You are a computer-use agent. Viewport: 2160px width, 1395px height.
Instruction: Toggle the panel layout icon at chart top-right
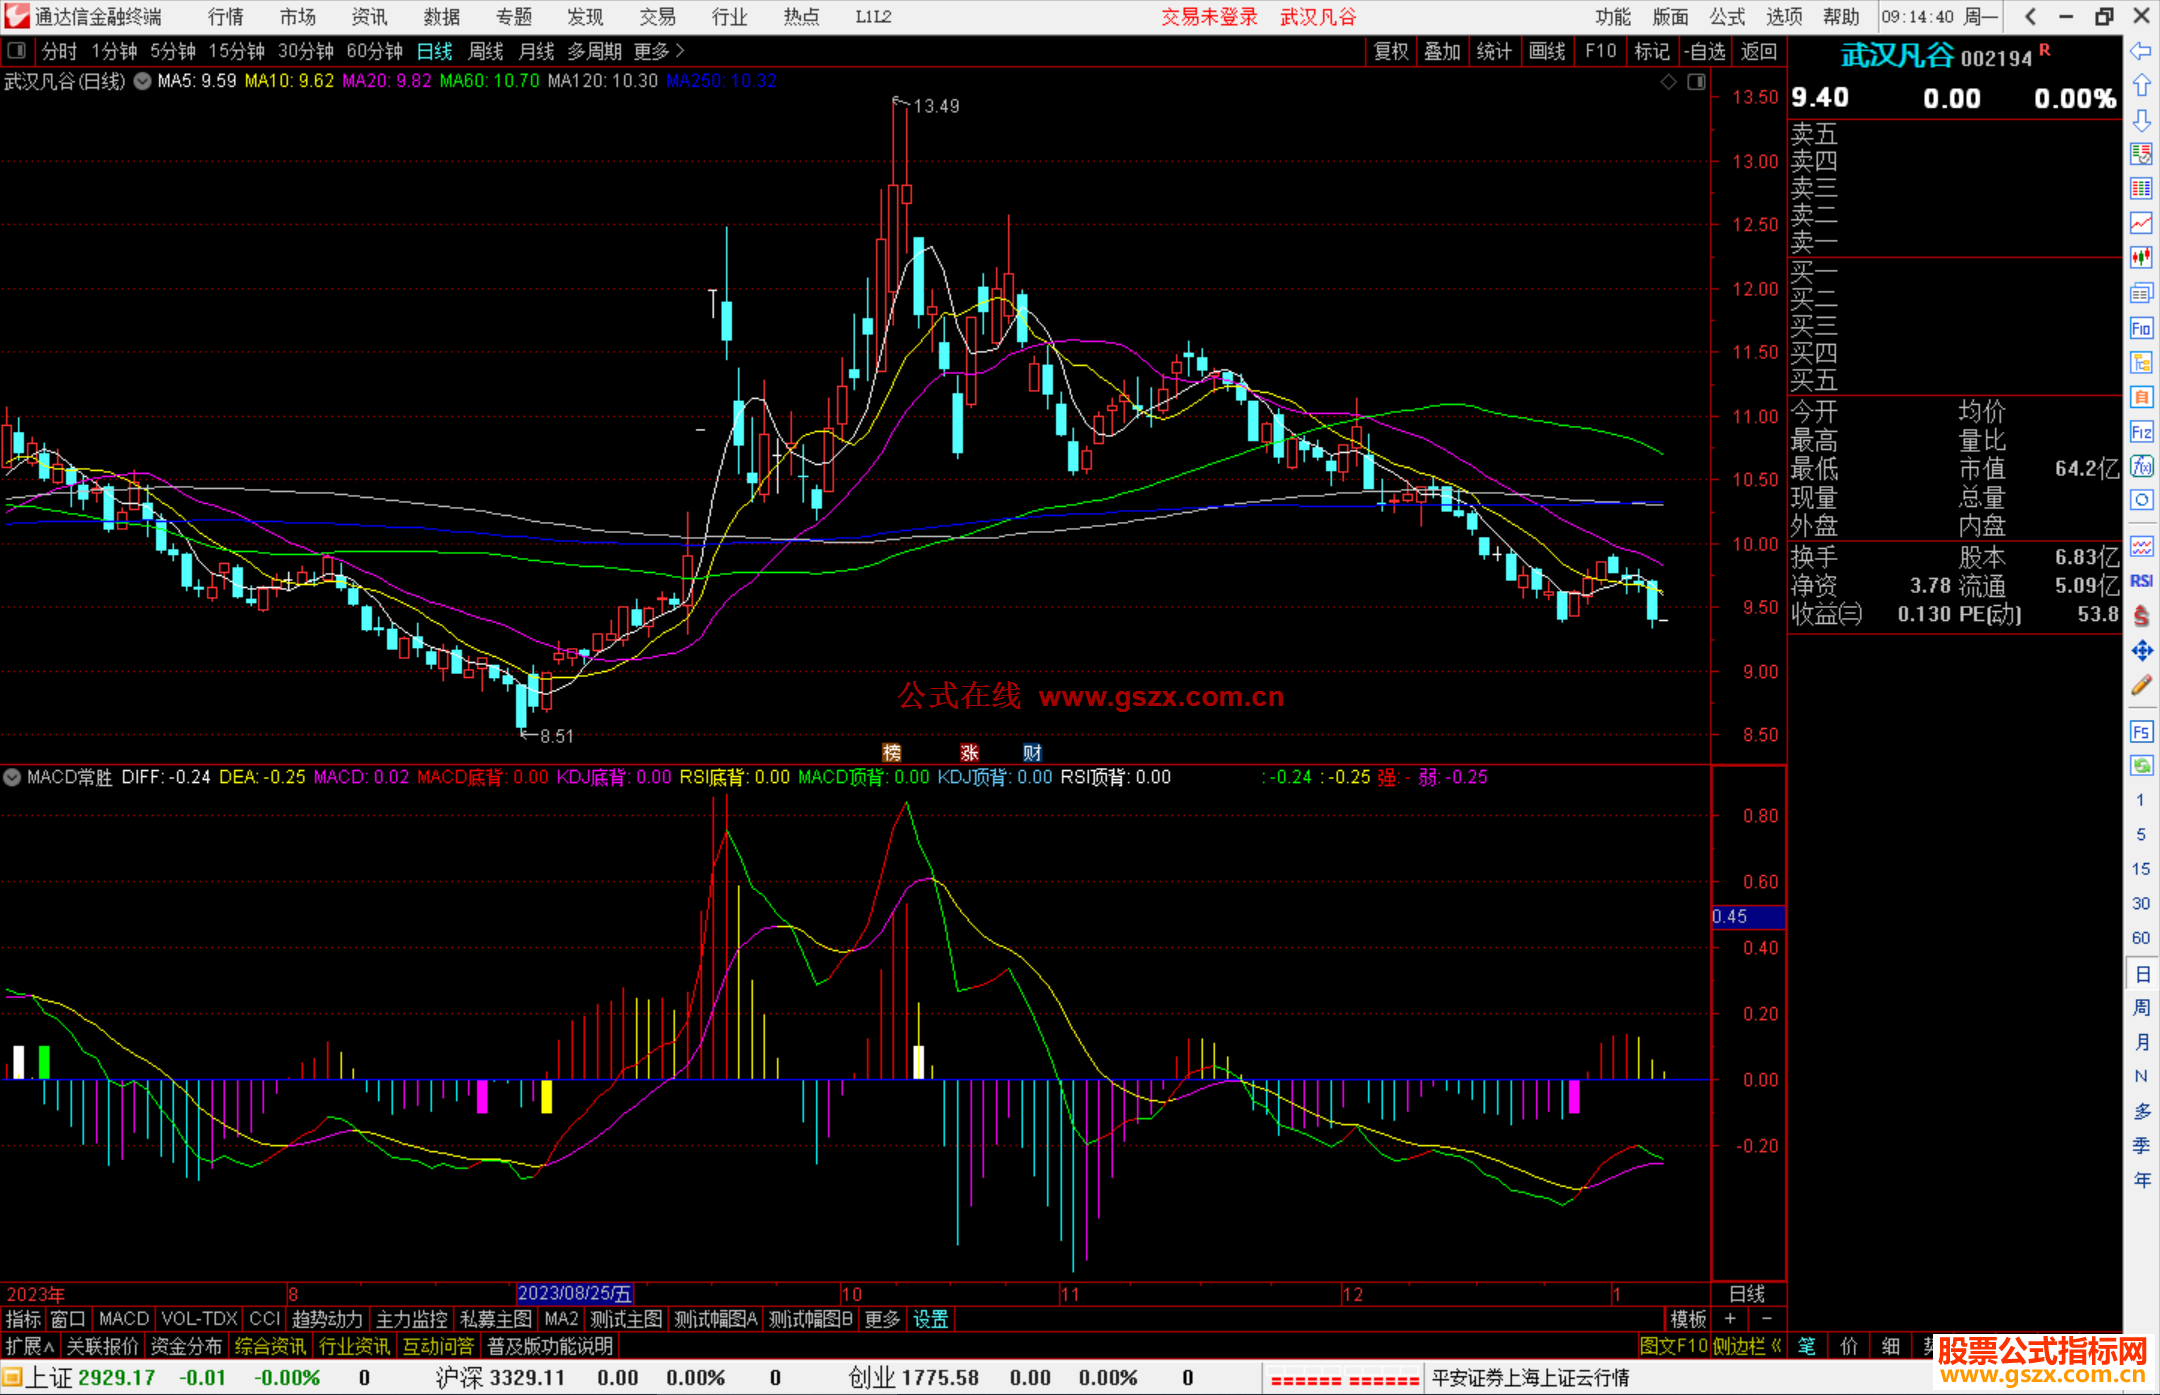point(1696,82)
